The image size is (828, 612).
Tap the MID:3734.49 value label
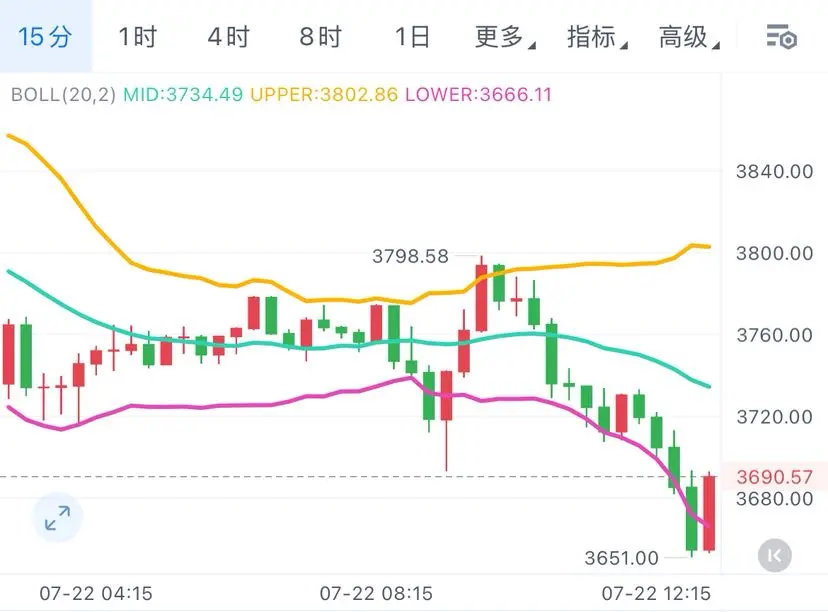(183, 95)
